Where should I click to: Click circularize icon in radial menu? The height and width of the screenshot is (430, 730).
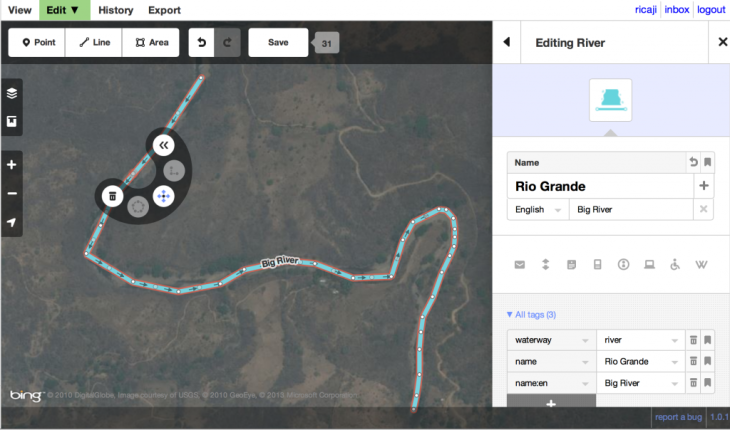click(138, 207)
